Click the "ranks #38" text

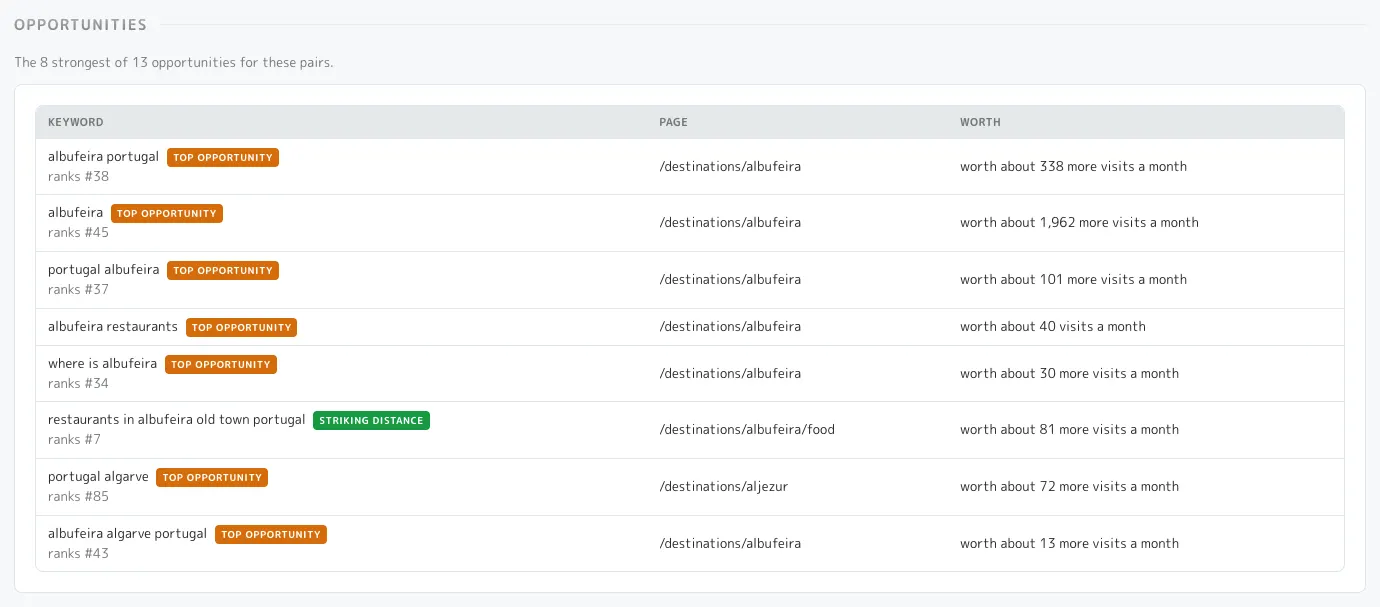pyautogui.click(x=78, y=177)
